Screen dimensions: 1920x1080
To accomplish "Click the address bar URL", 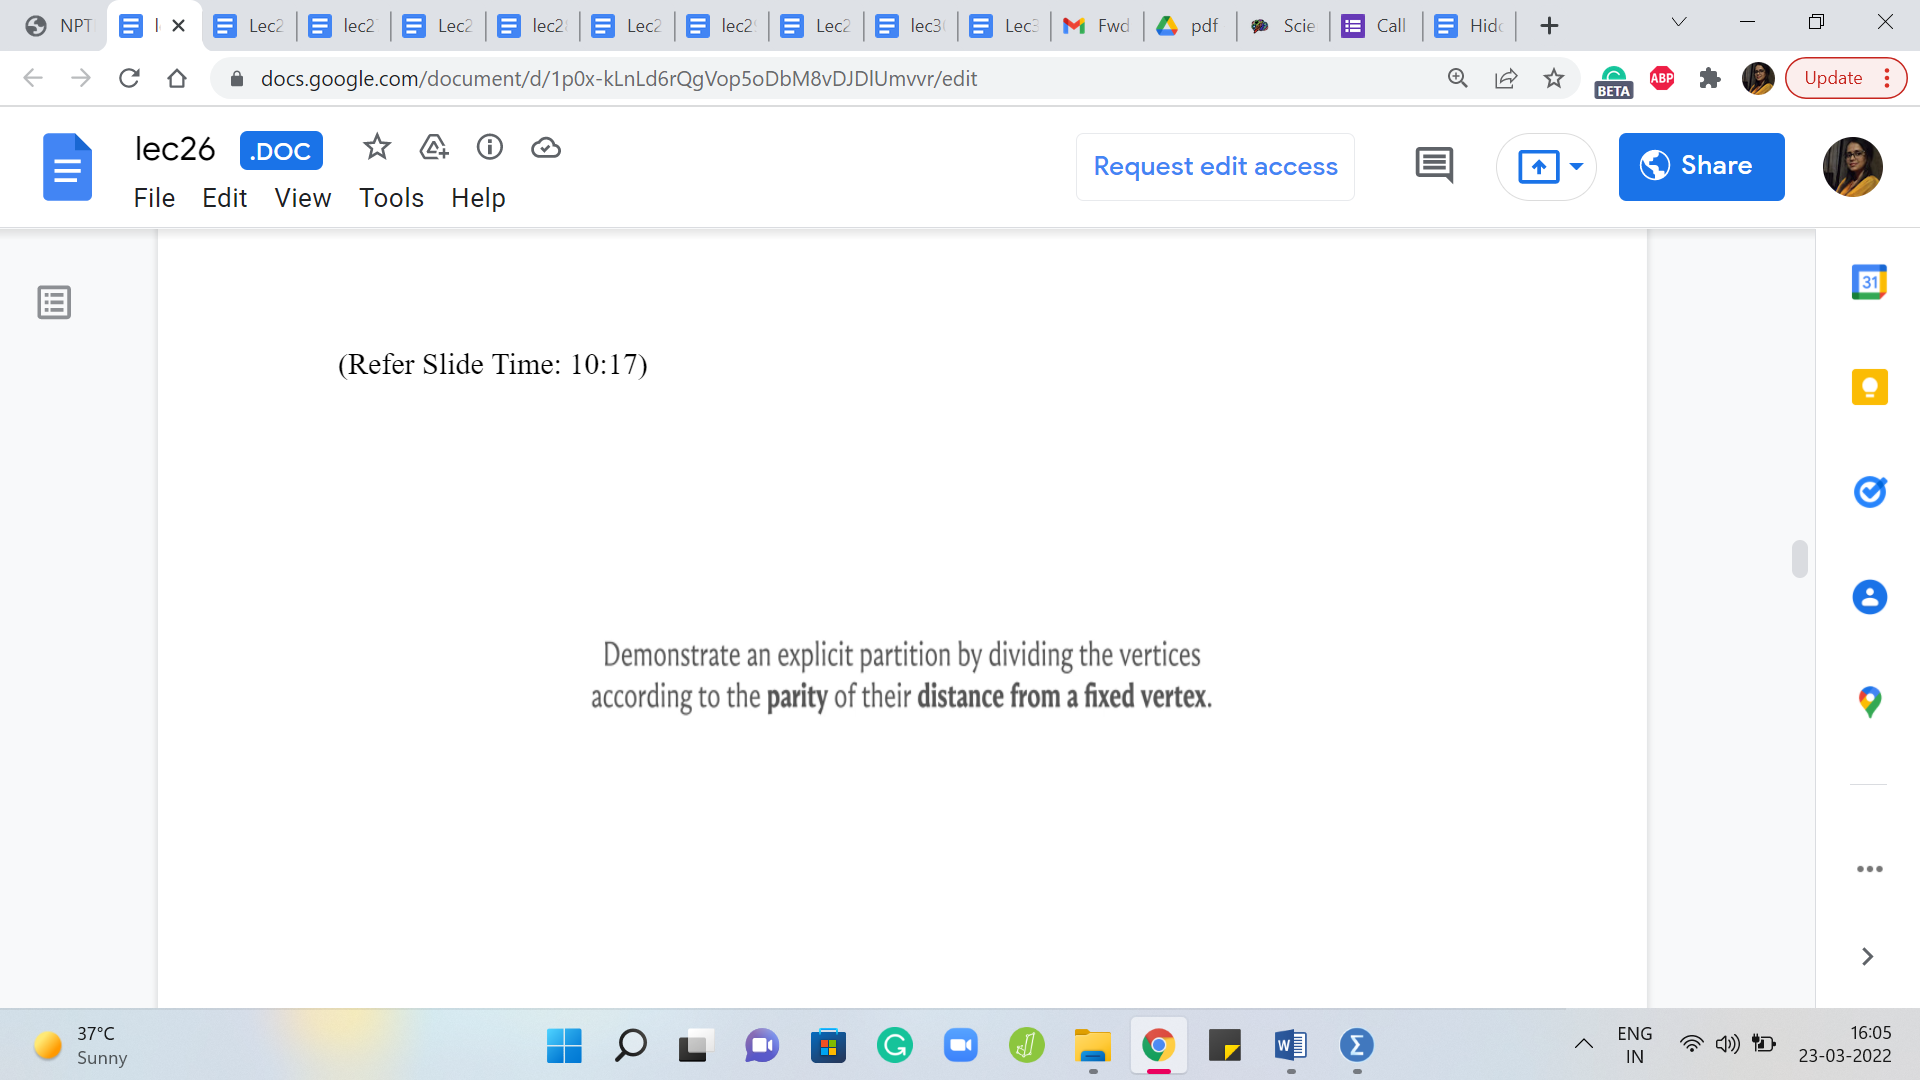I will (x=618, y=79).
